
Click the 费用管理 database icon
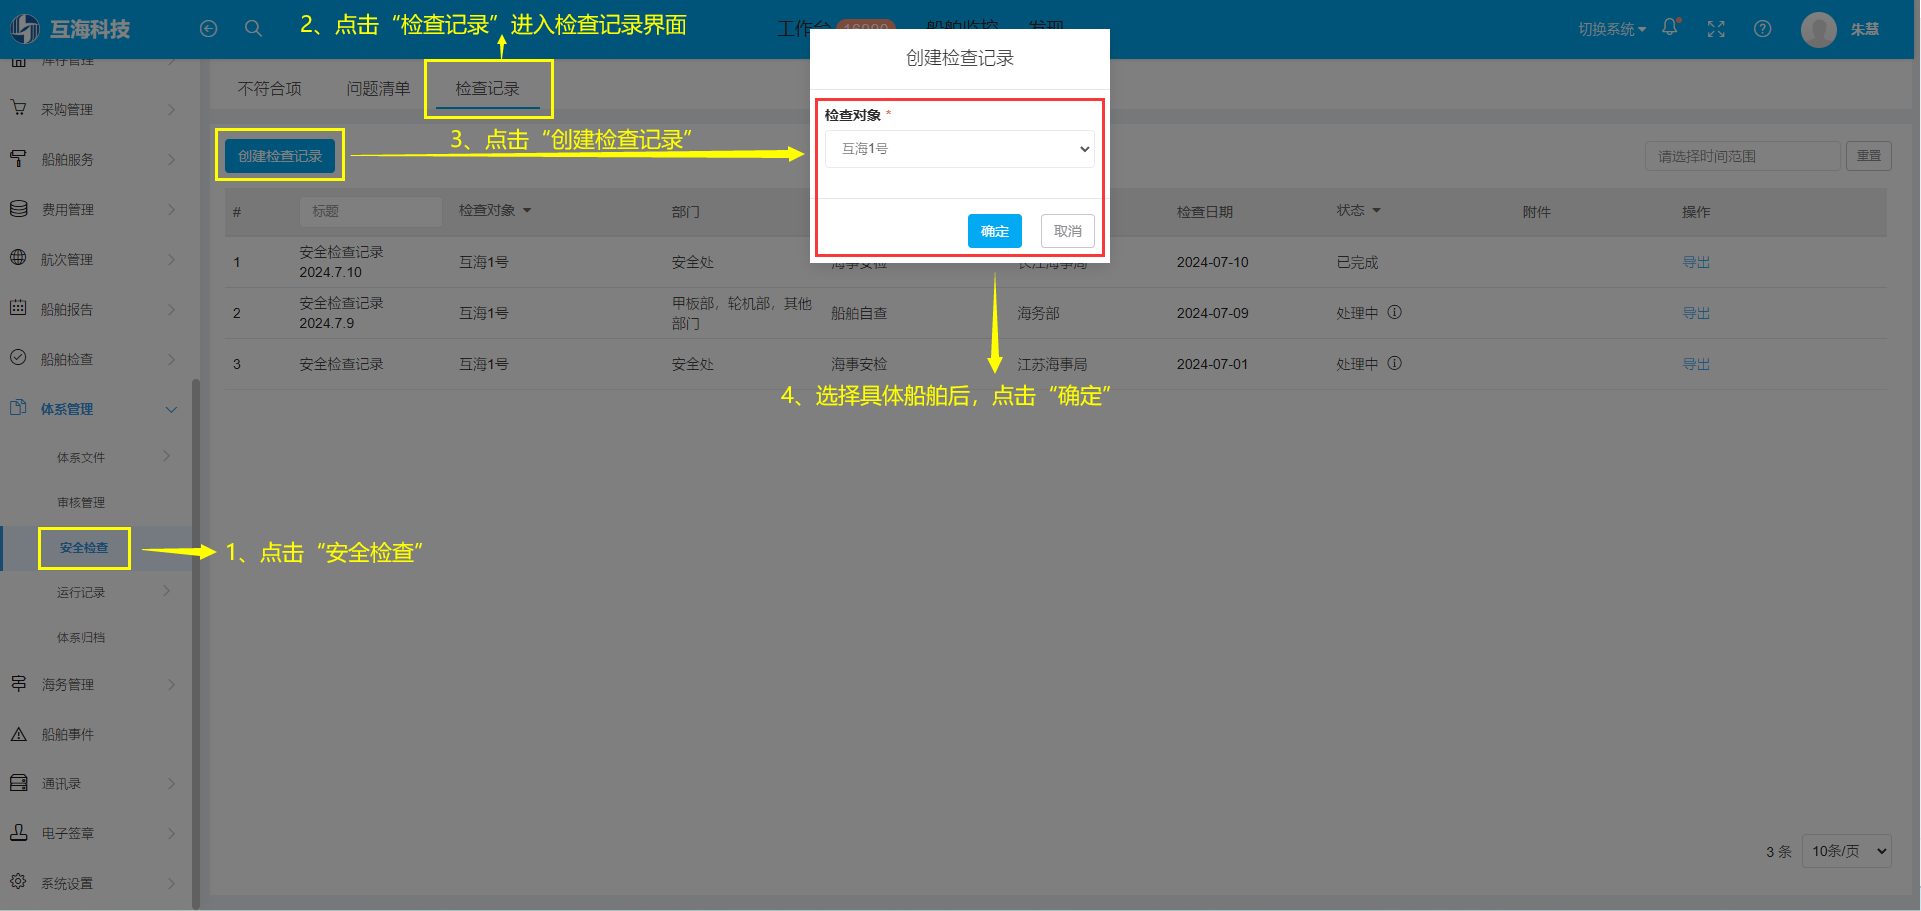tap(18, 208)
